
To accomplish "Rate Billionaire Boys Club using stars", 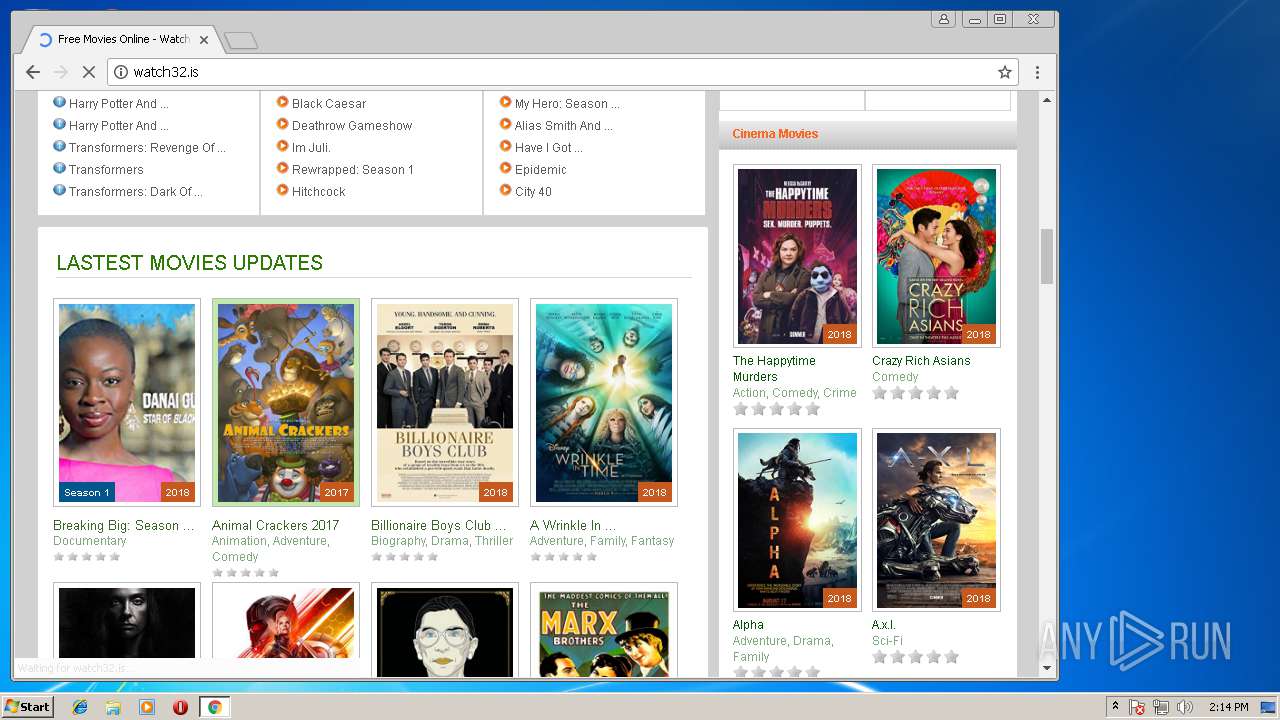I will (x=404, y=557).
